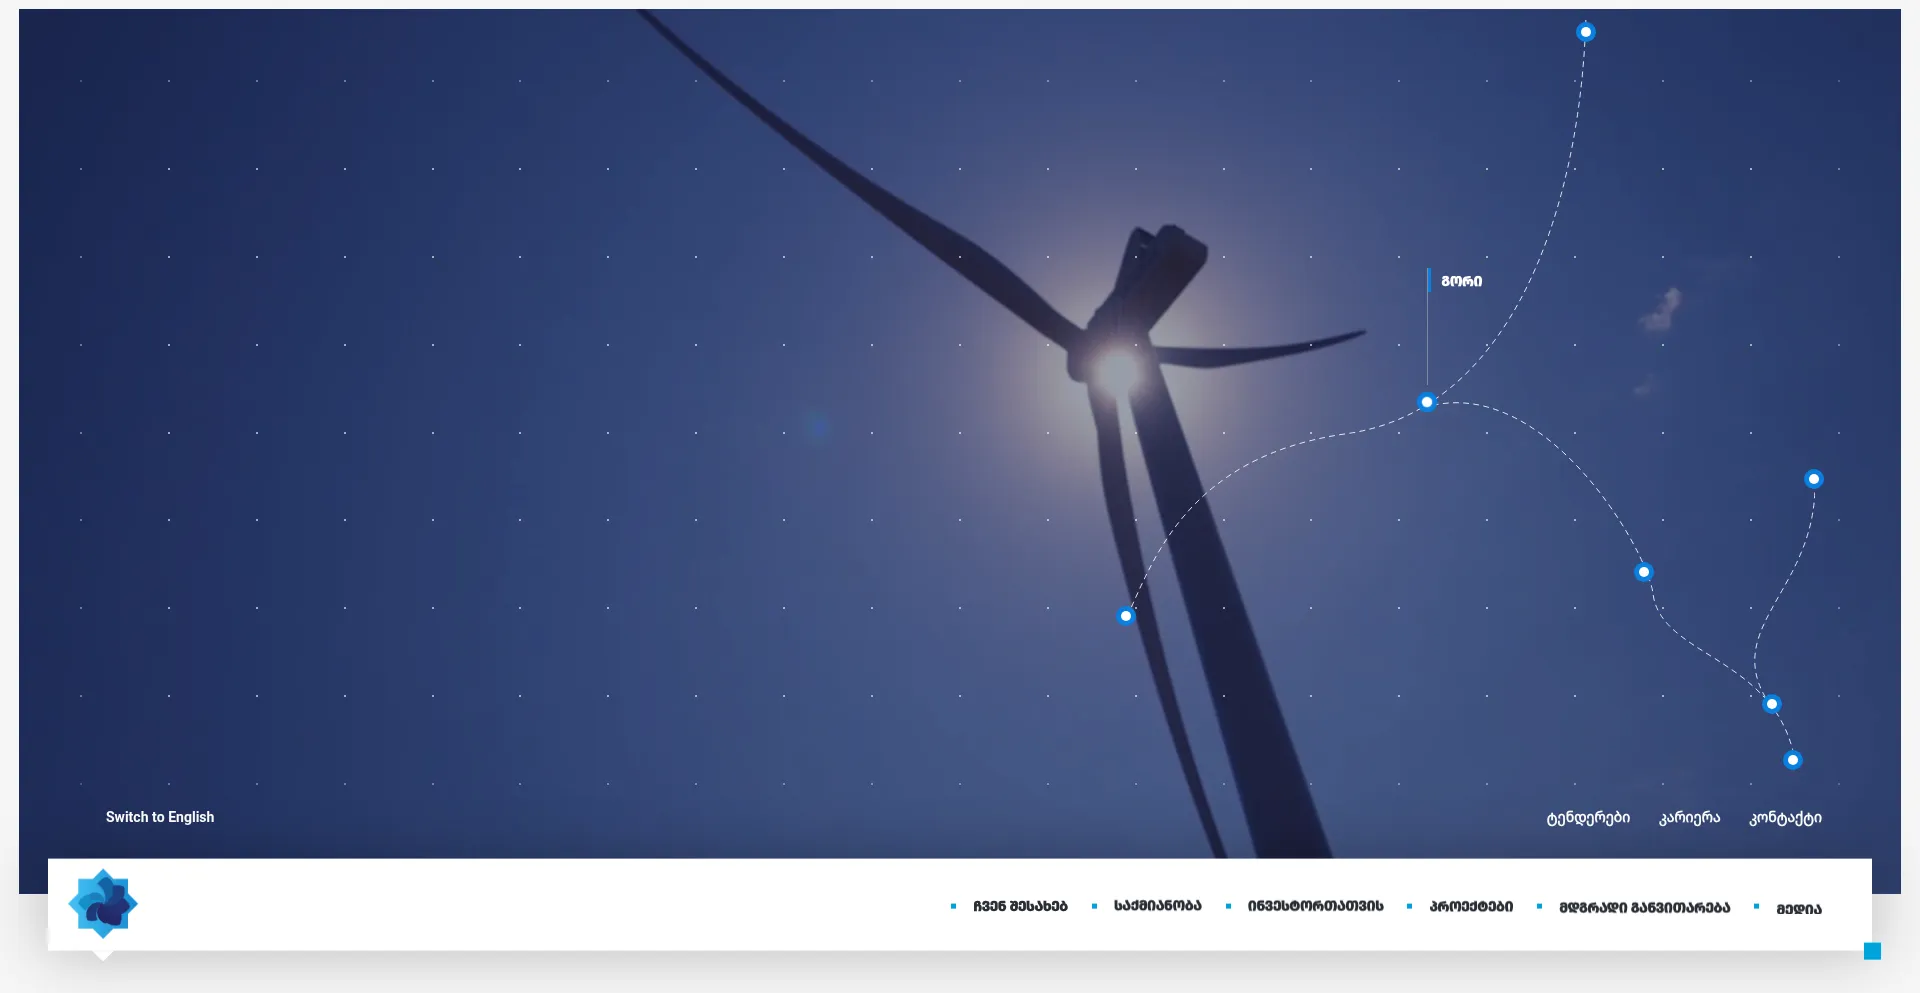Open the მდგრადი განვითარება menu item
Viewport: 1920px width, 993px height.
(1644, 907)
